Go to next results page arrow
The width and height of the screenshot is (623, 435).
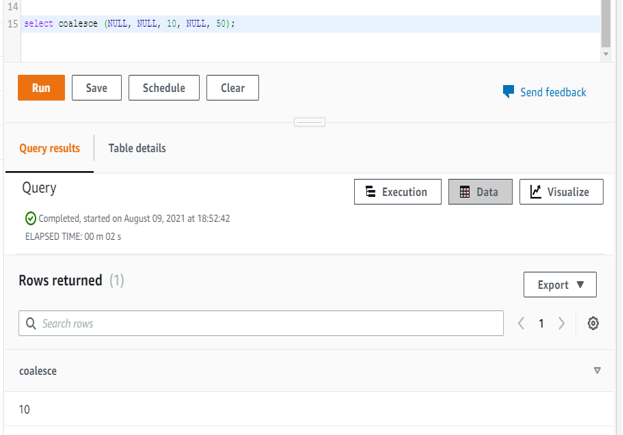(x=562, y=324)
